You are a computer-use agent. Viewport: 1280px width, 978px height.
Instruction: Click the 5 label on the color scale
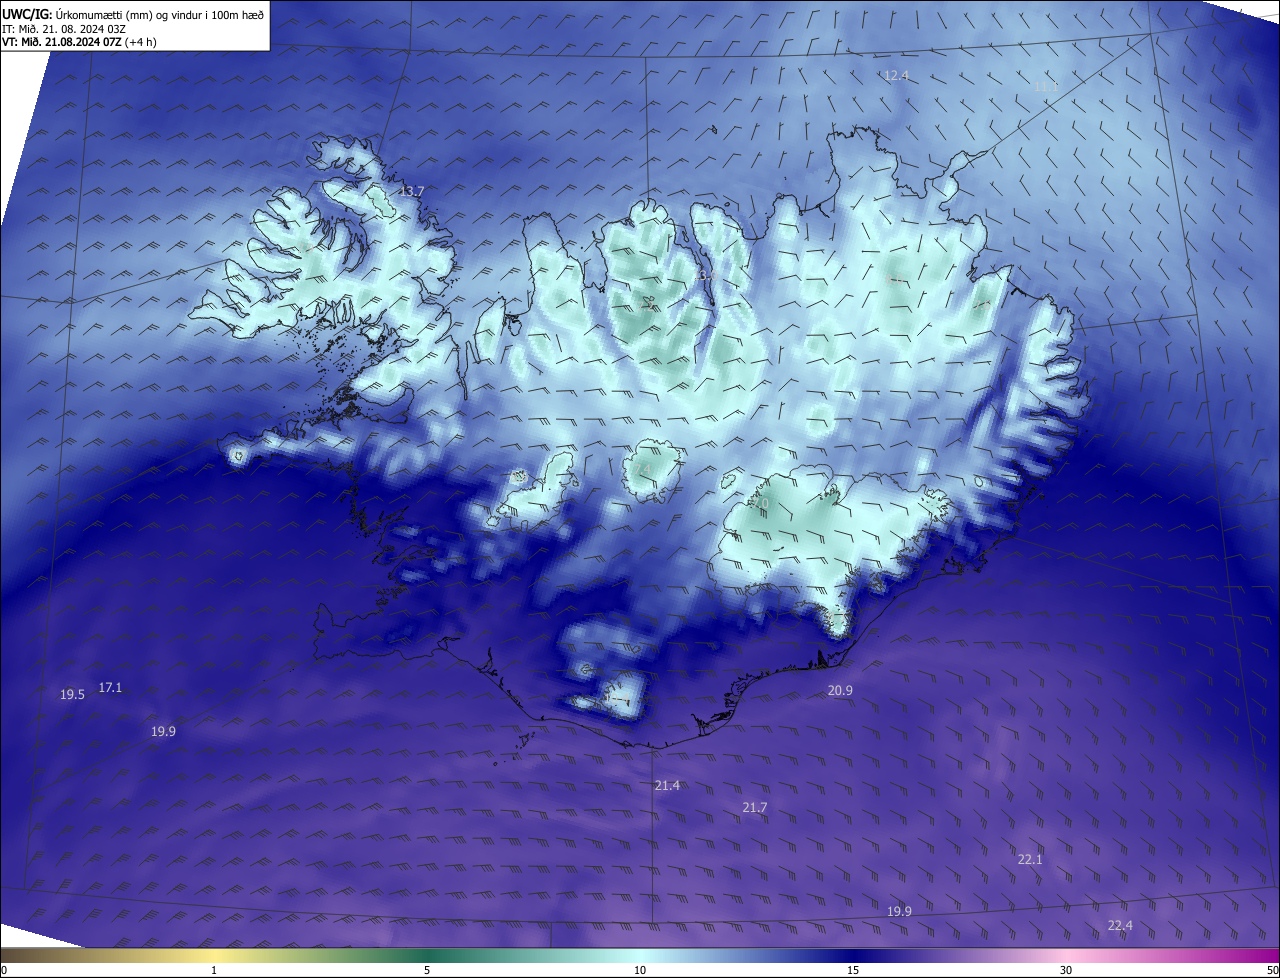pos(427,971)
